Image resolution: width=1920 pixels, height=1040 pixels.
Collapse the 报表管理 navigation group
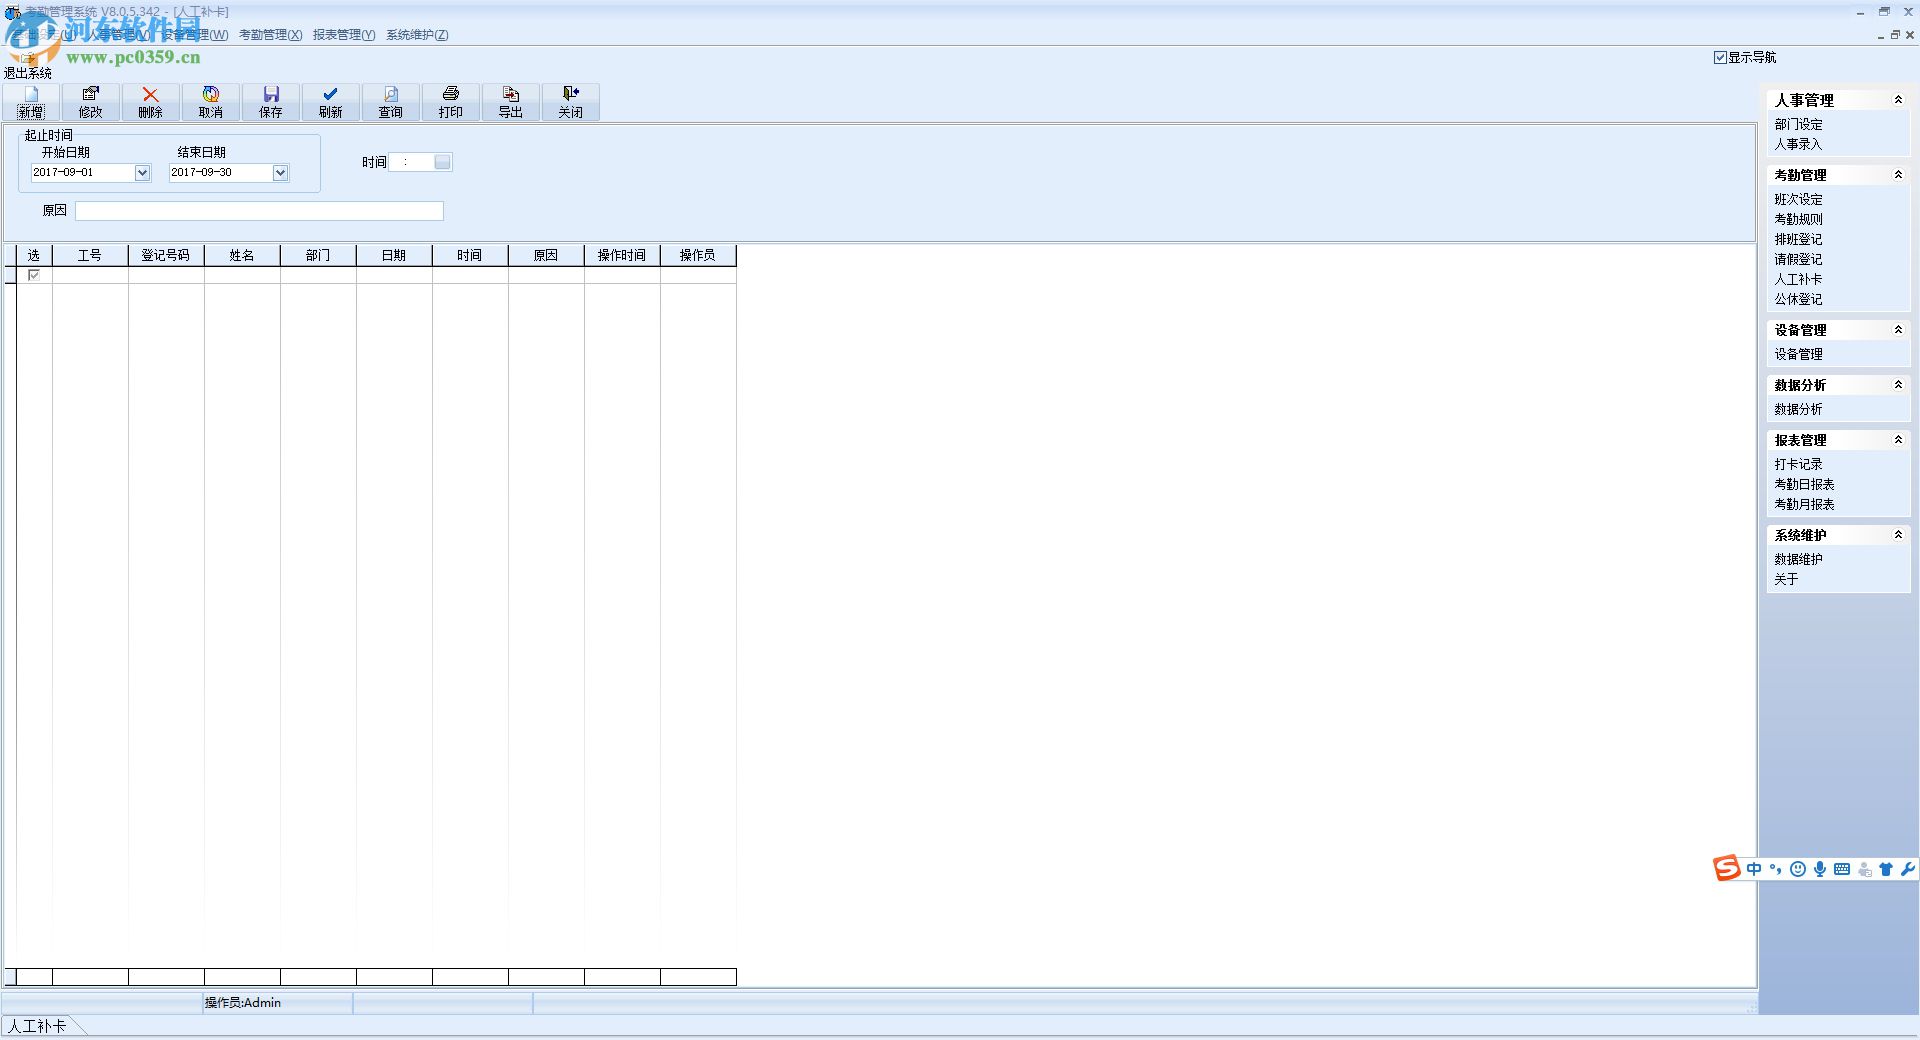(1898, 440)
